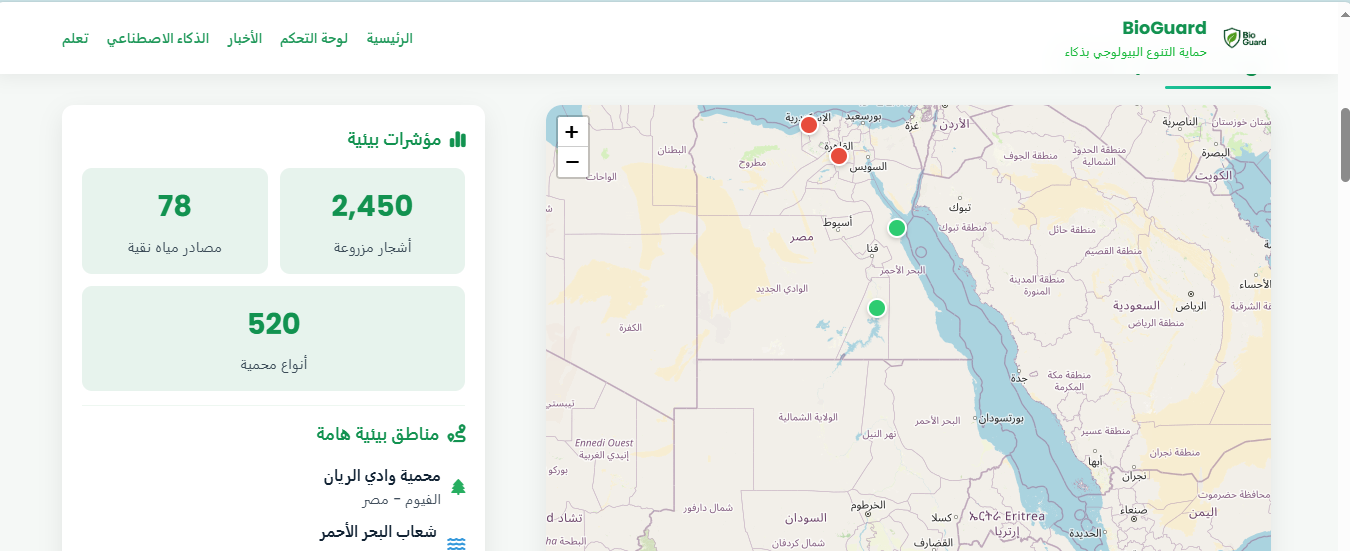The height and width of the screenshot is (551, 1350).
Task: Click the route icon beside مناطق بيئية هامة
Action: point(458,434)
